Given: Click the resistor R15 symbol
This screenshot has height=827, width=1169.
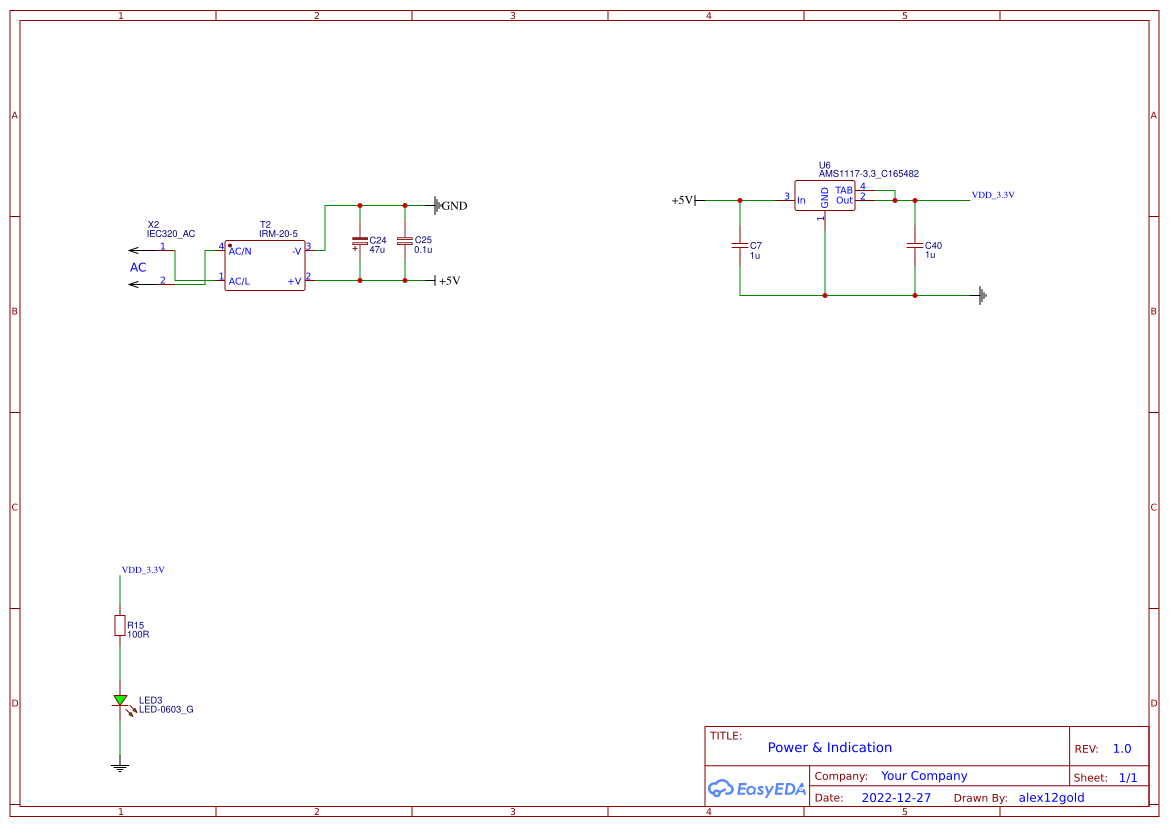Looking at the screenshot, I should (x=119, y=626).
